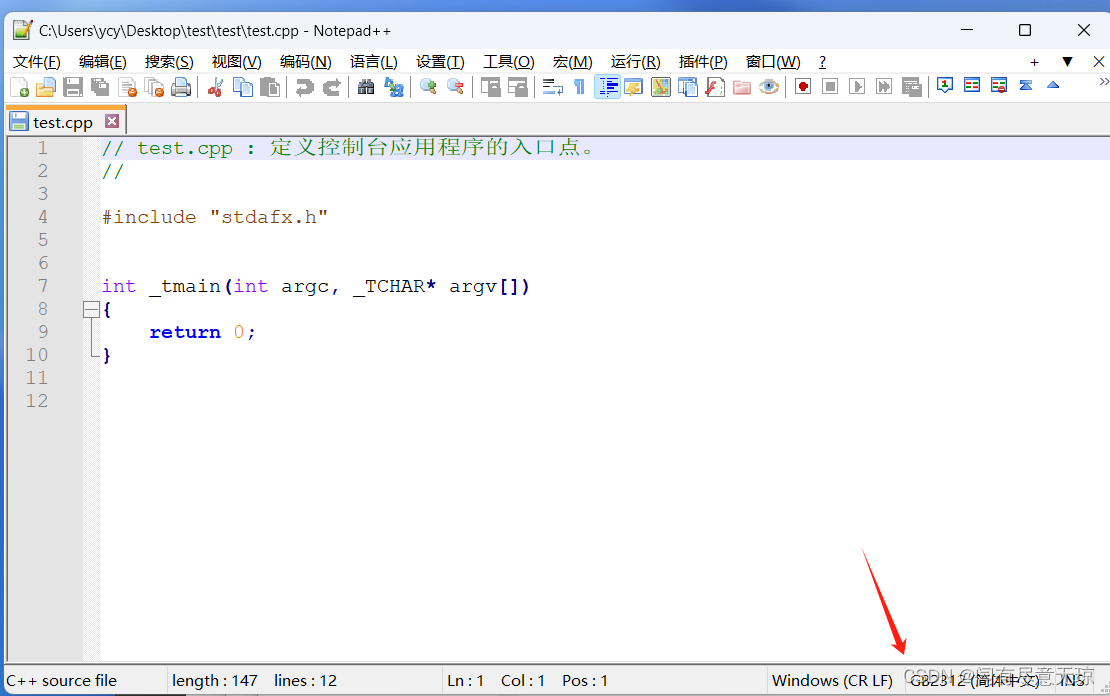The image size is (1110, 696).
Task: Click Windows (CR LF) in status bar
Action: (x=832, y=680)
